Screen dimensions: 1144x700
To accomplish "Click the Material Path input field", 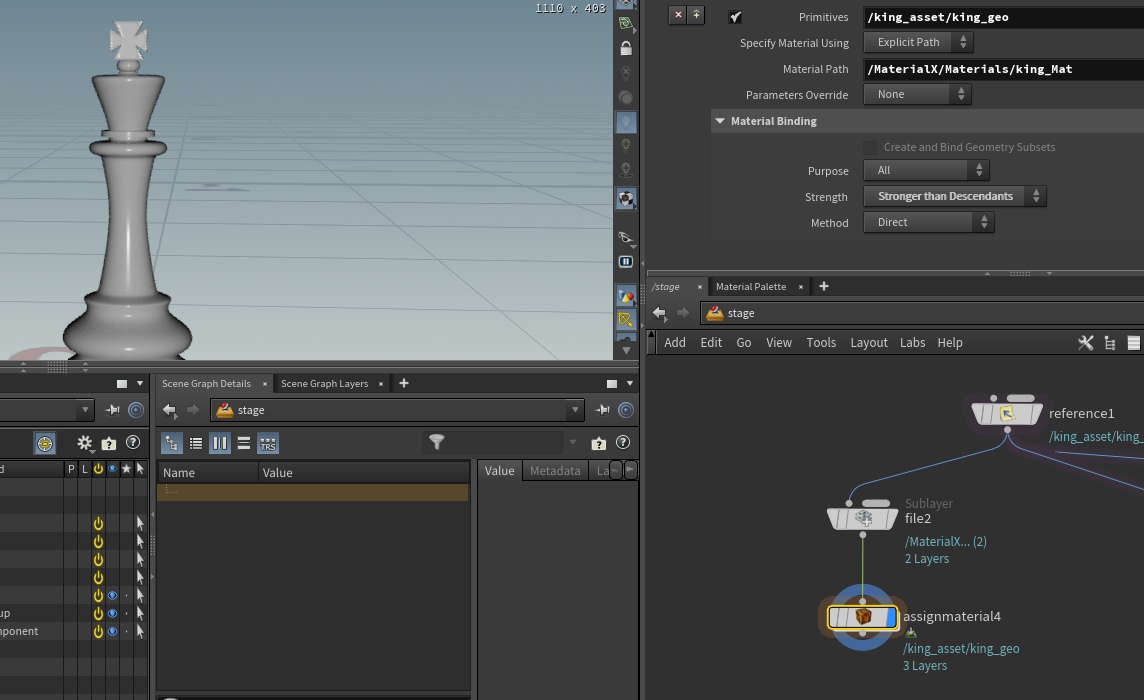I will point(1003,69).
